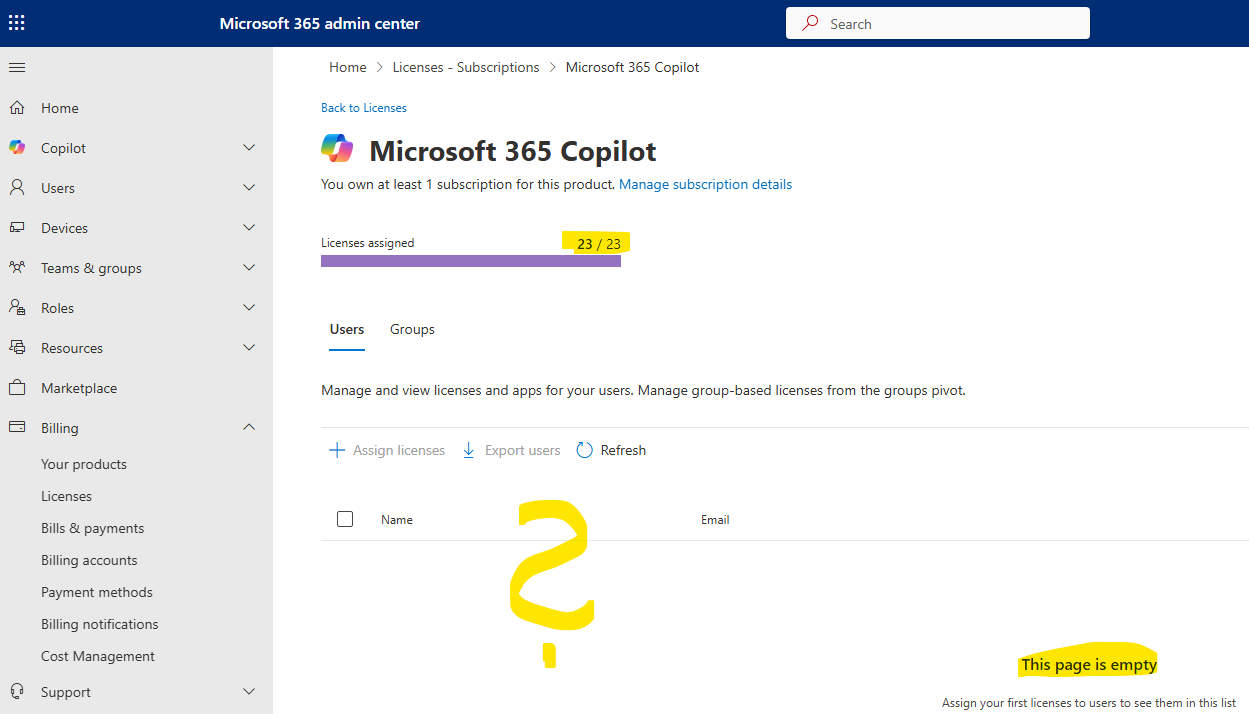Open Manage subscription details link
Viewport: 1249px width, 714px height.
[x=706, y=184]
